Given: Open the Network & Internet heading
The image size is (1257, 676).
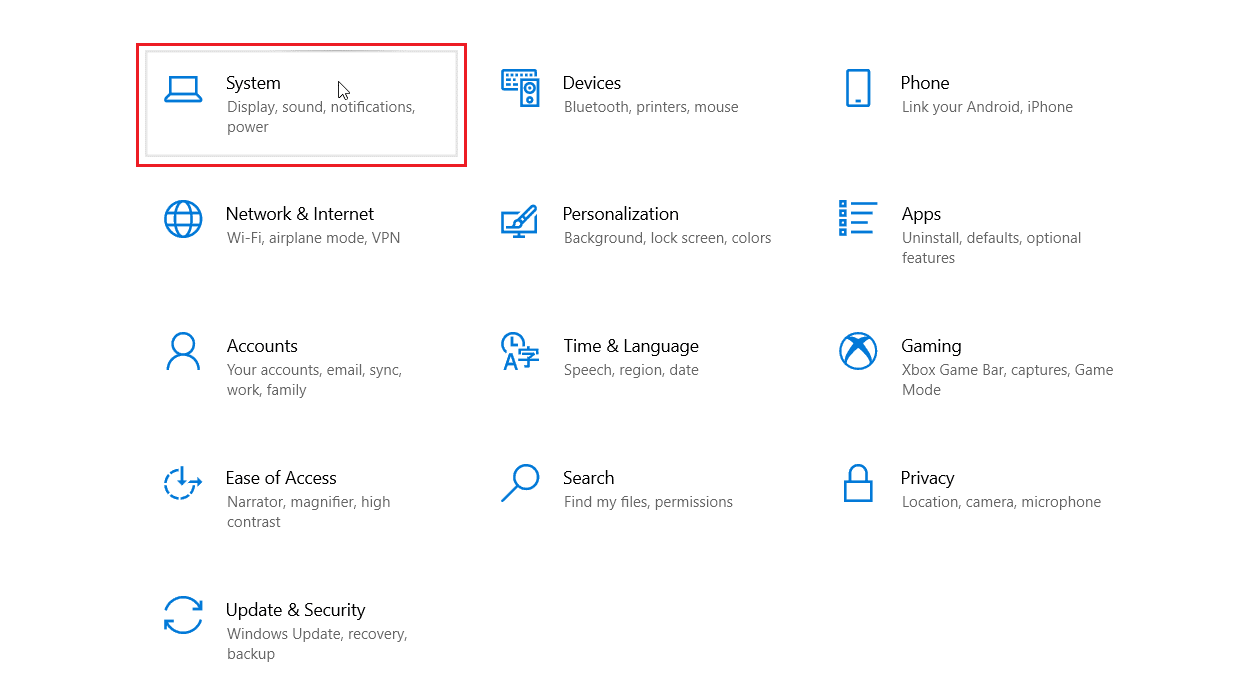Looking at the screenshot, I should click(300, 214).
